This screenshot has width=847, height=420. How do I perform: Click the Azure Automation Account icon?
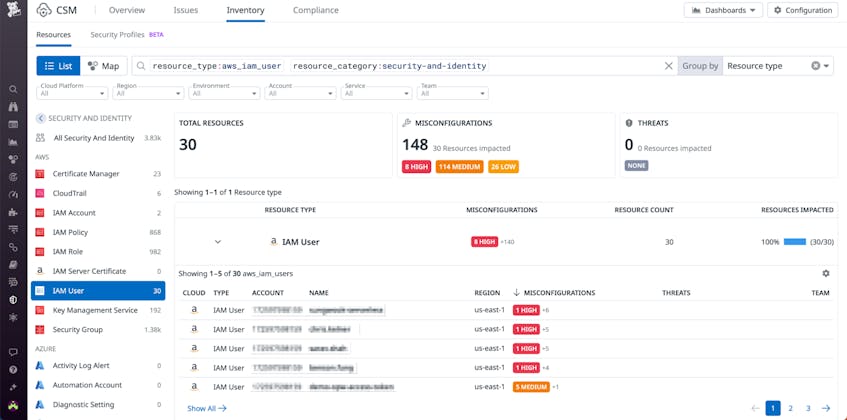39,385
